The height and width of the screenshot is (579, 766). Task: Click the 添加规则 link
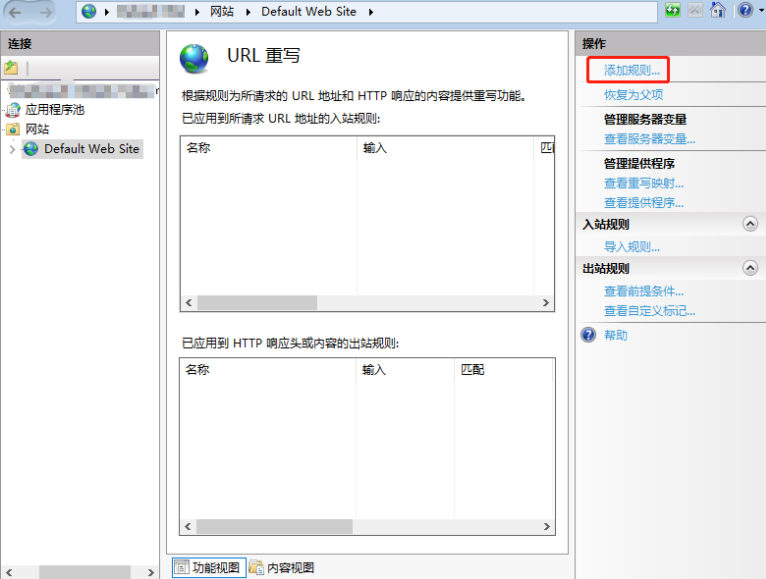(631, 70)
